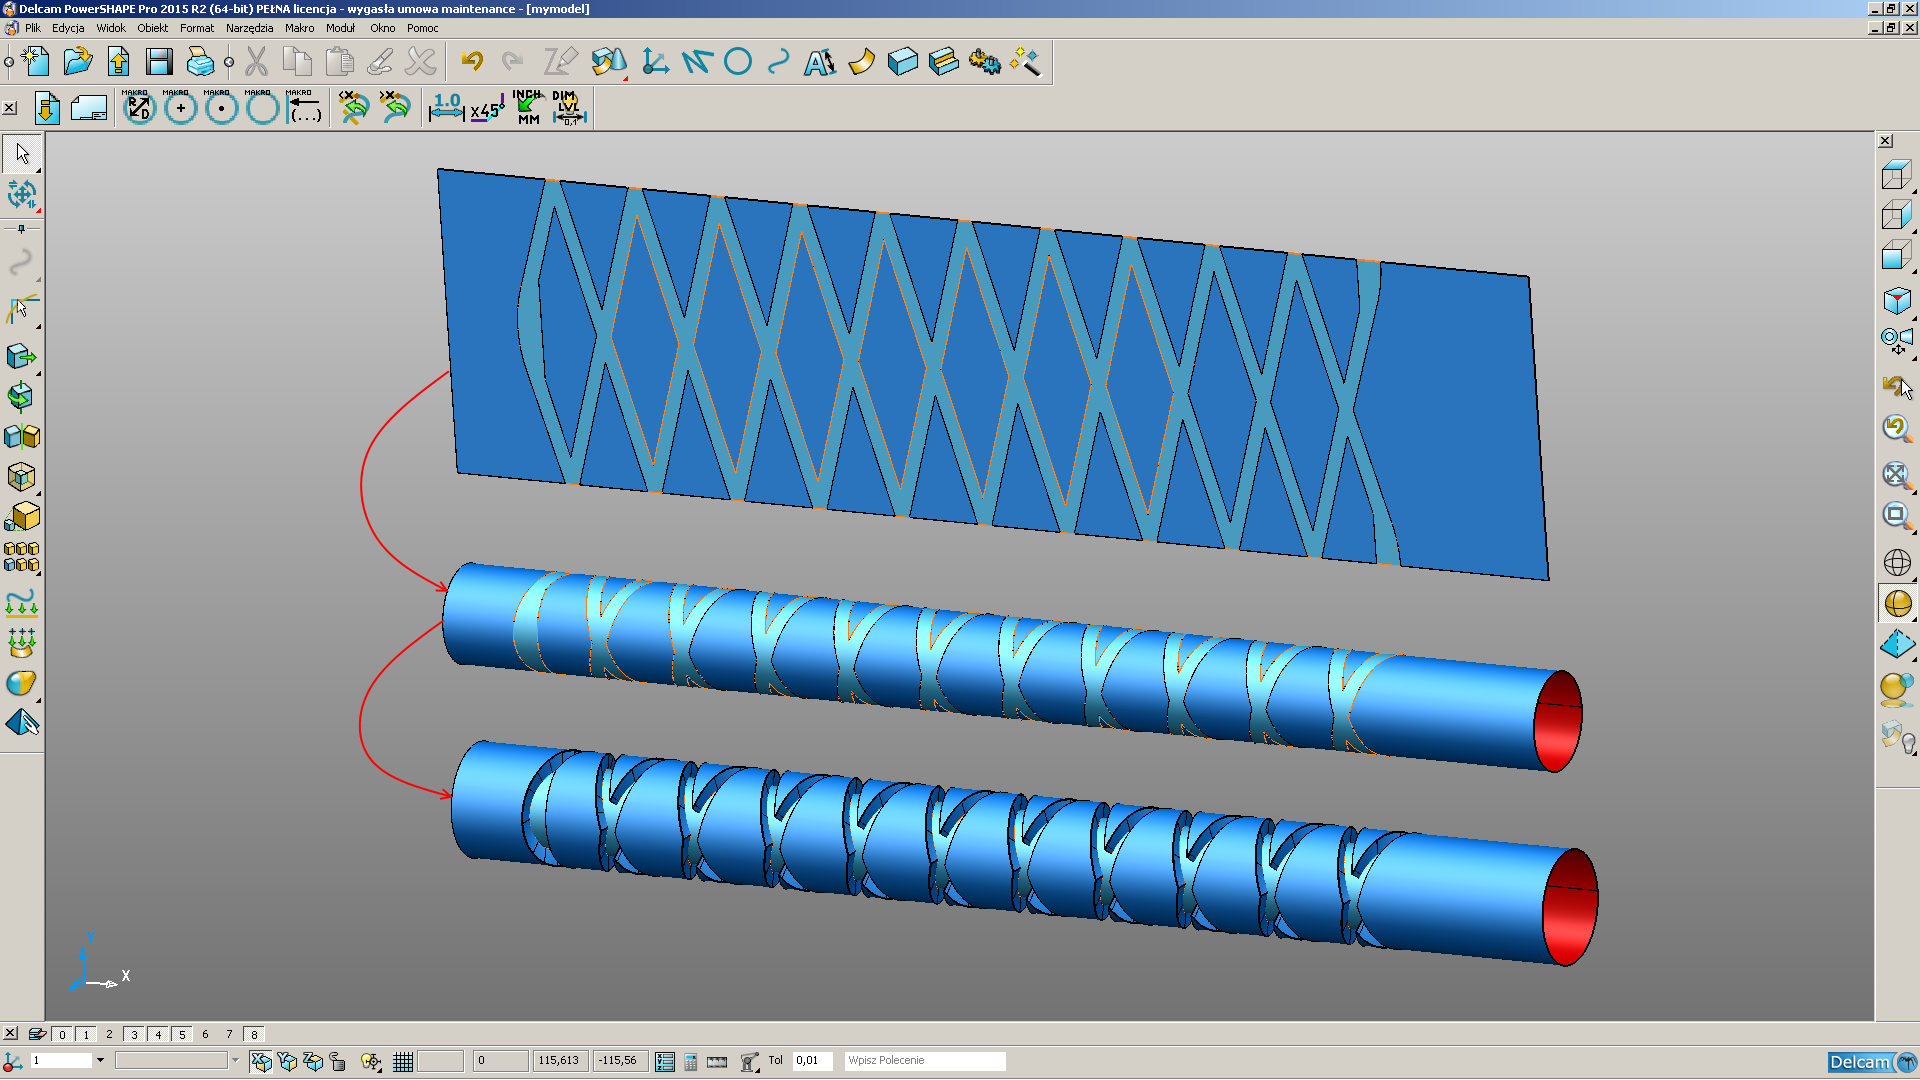This screenshot has height=1080, width=1920.
Task: Activate shaded view with the golden ball icon
Action: coord(1898,604)
